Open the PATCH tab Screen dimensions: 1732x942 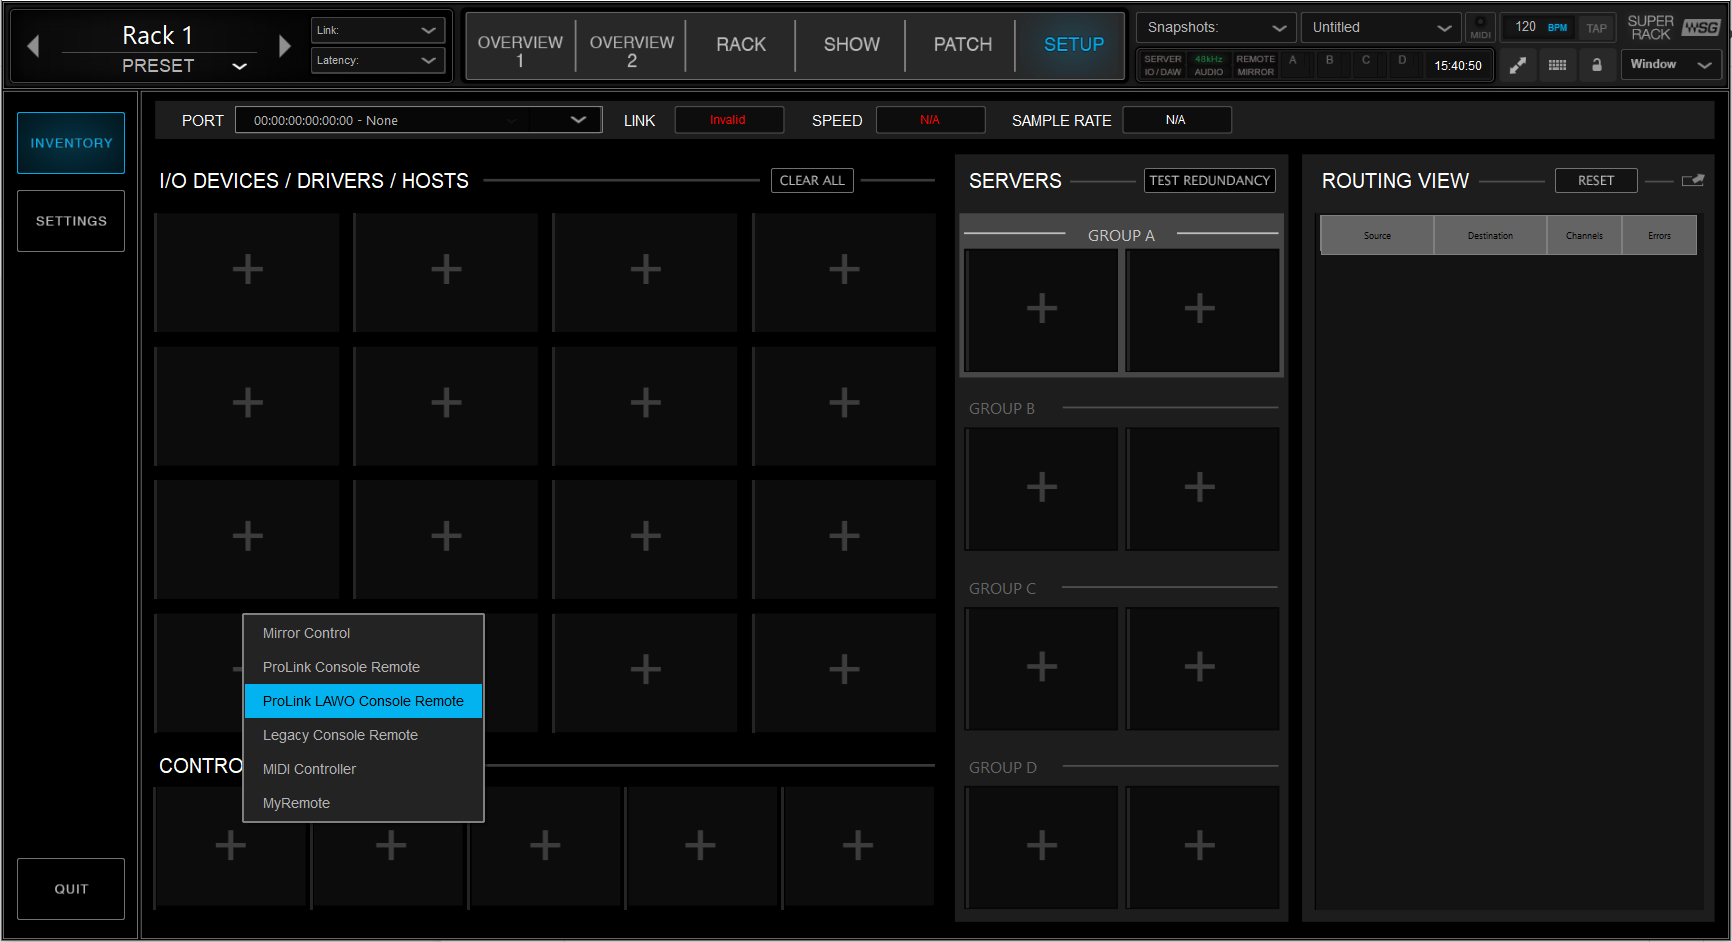pyautogui.click(x=963, y=45)
